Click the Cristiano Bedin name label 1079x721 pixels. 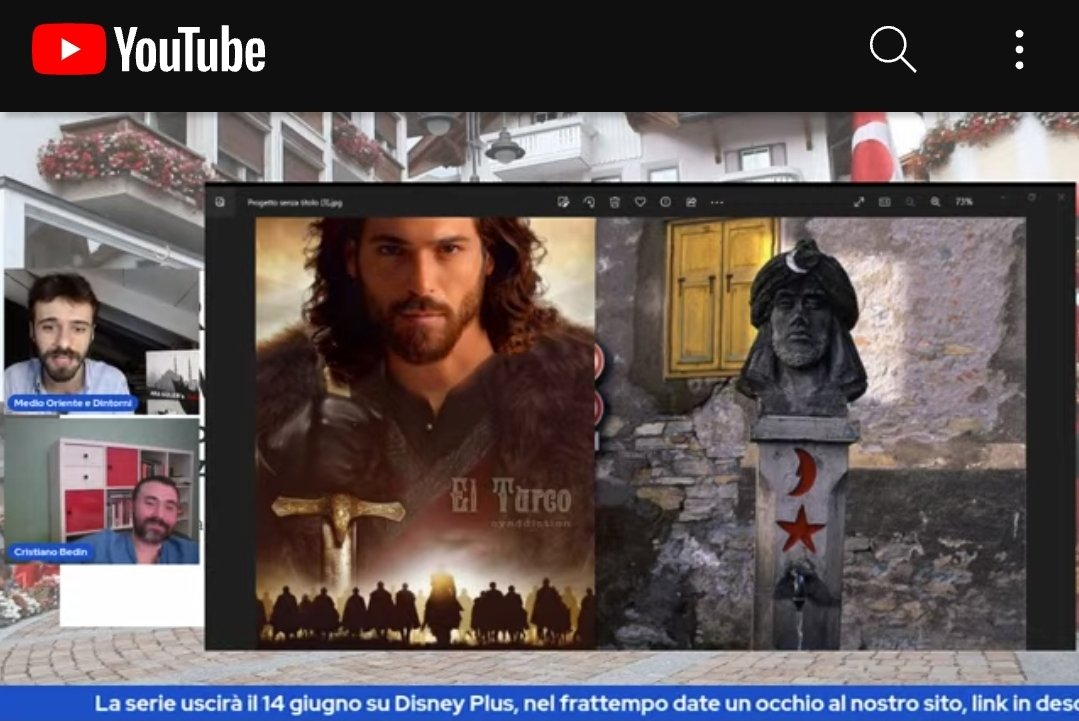(x=50, y=552)
